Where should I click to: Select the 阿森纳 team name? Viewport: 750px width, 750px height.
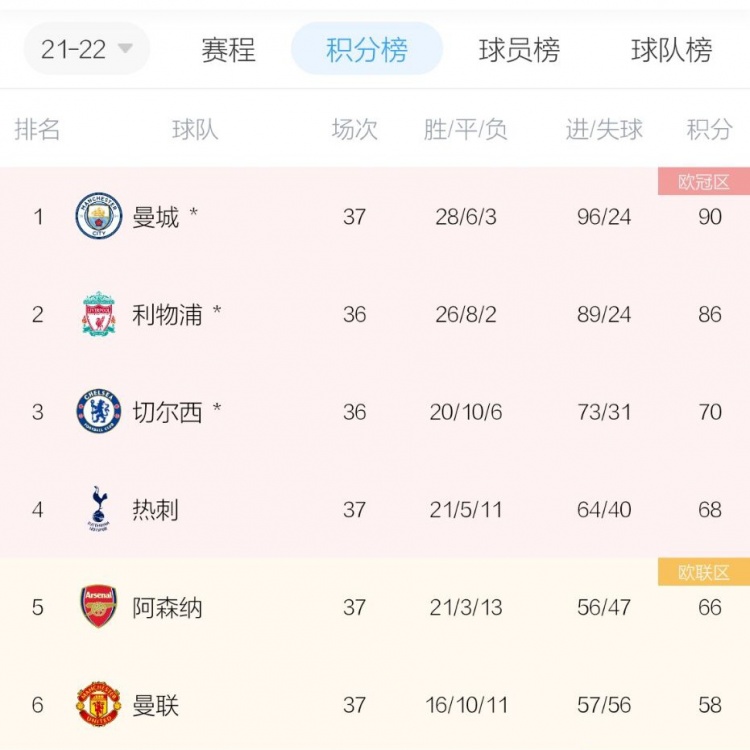pyautogui.click(x=167, y=607)
